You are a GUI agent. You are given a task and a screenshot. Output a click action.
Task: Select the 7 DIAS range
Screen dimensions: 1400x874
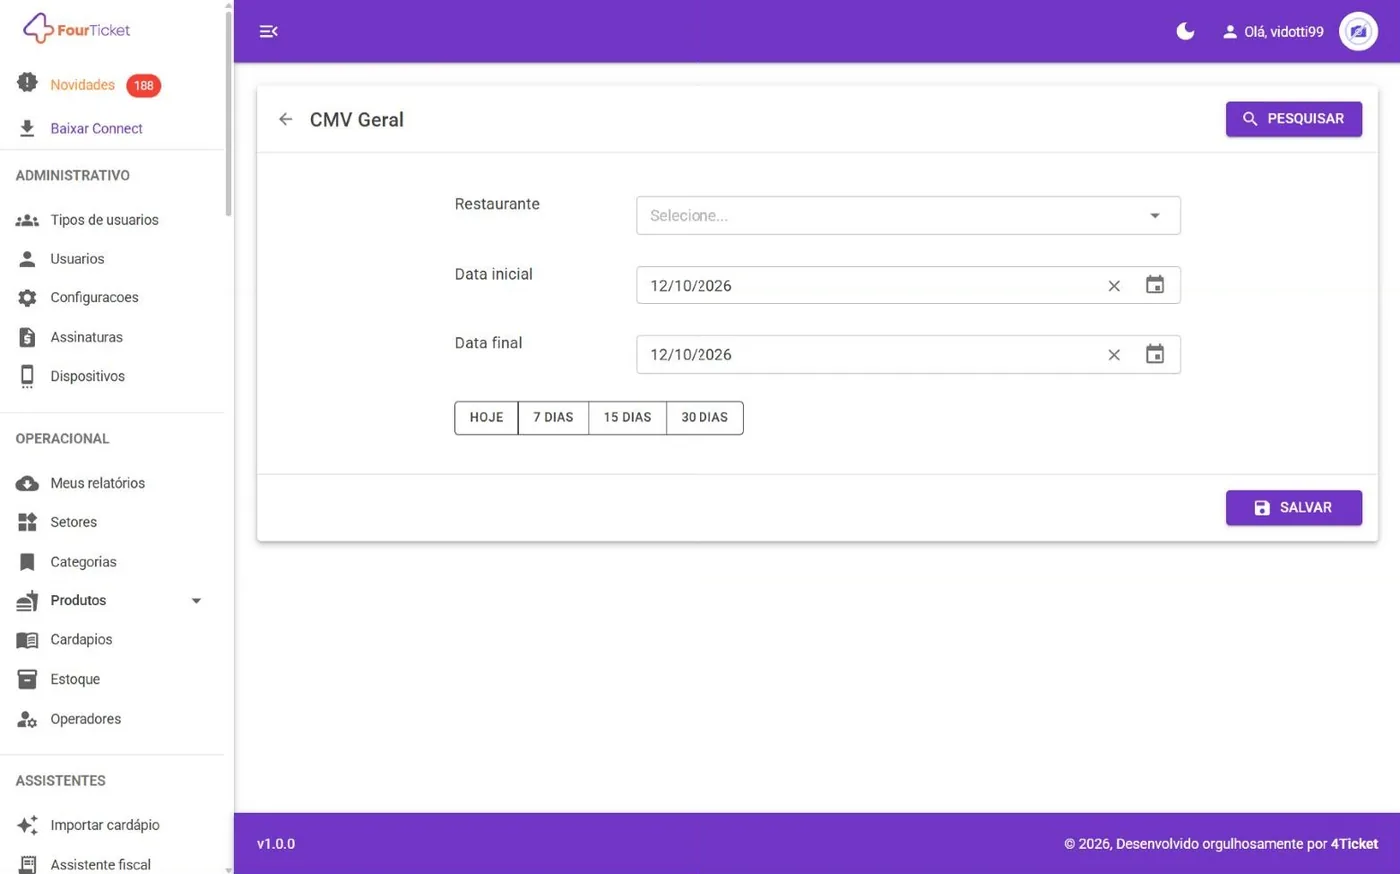pos(553,418)
